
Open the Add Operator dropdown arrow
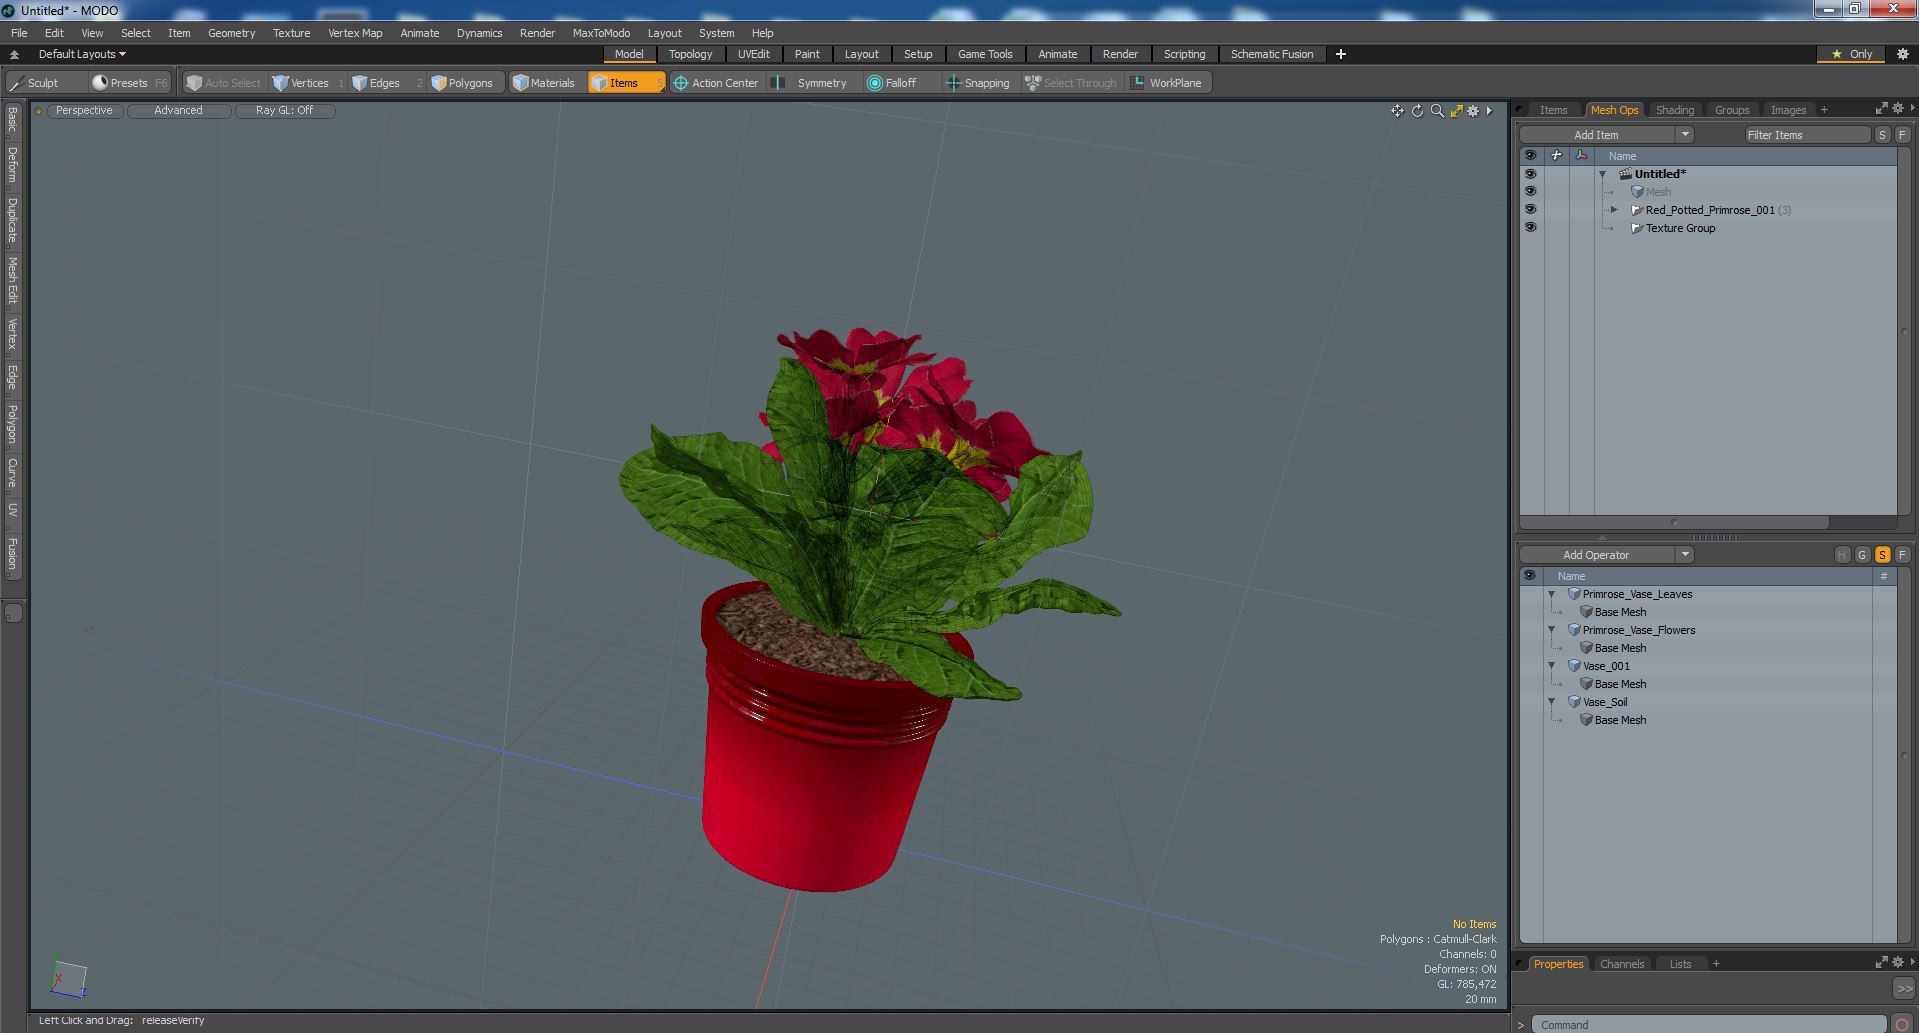point(1685,555)
